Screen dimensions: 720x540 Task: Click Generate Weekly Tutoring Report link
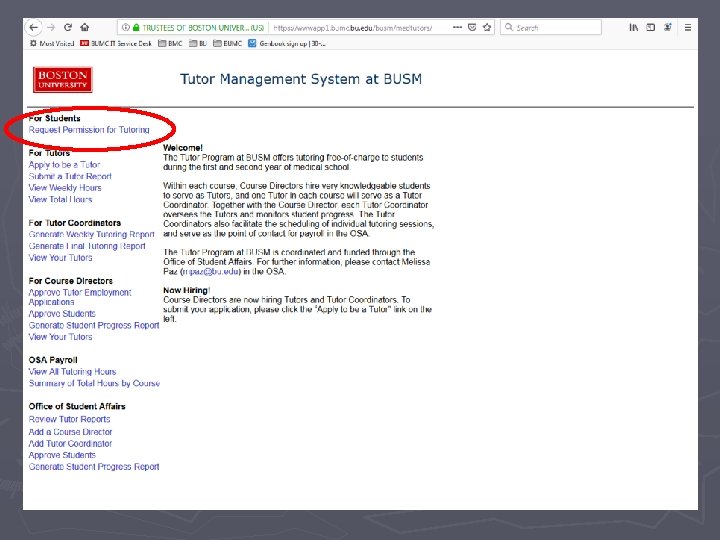coord(91,234)
